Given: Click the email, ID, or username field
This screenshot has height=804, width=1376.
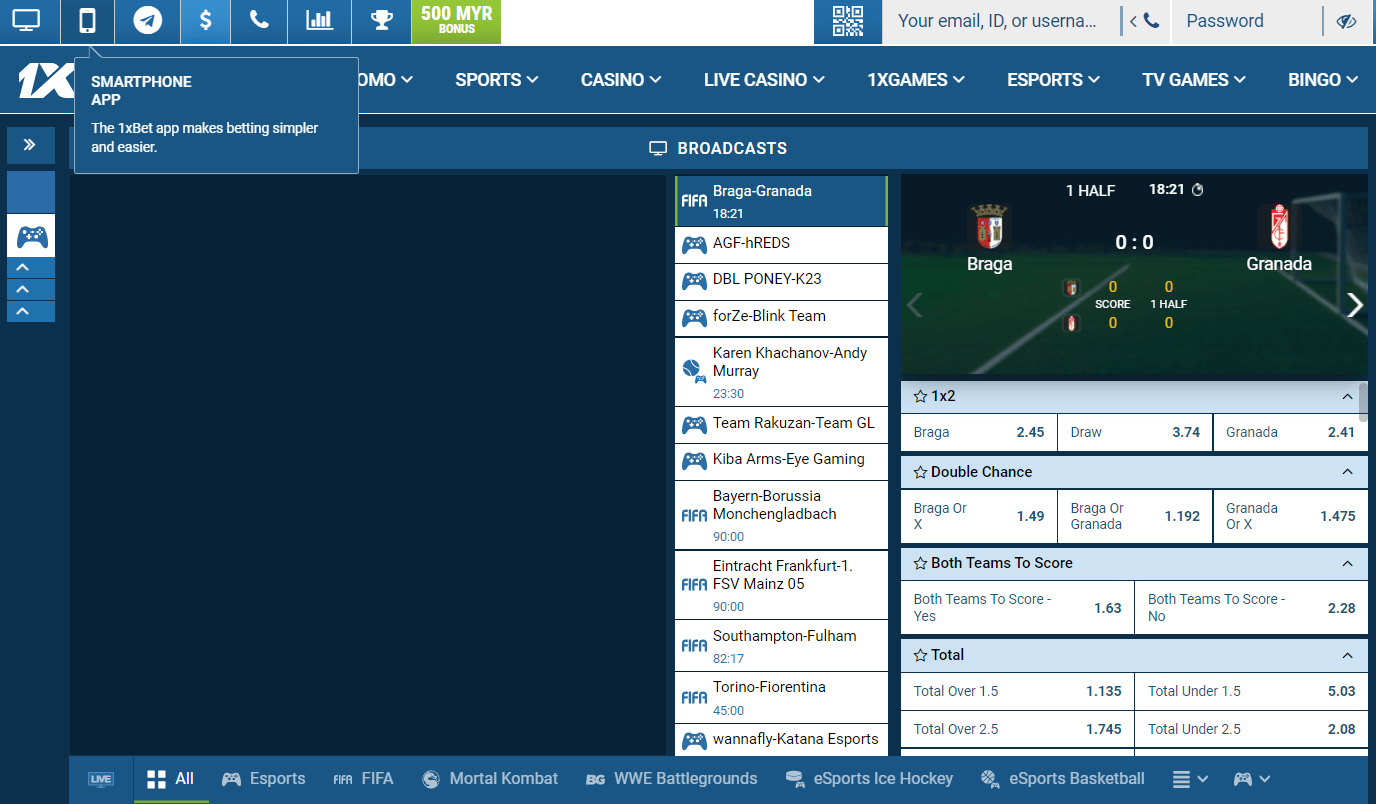Looking at the screenshot, I should (x=999, y=21).
